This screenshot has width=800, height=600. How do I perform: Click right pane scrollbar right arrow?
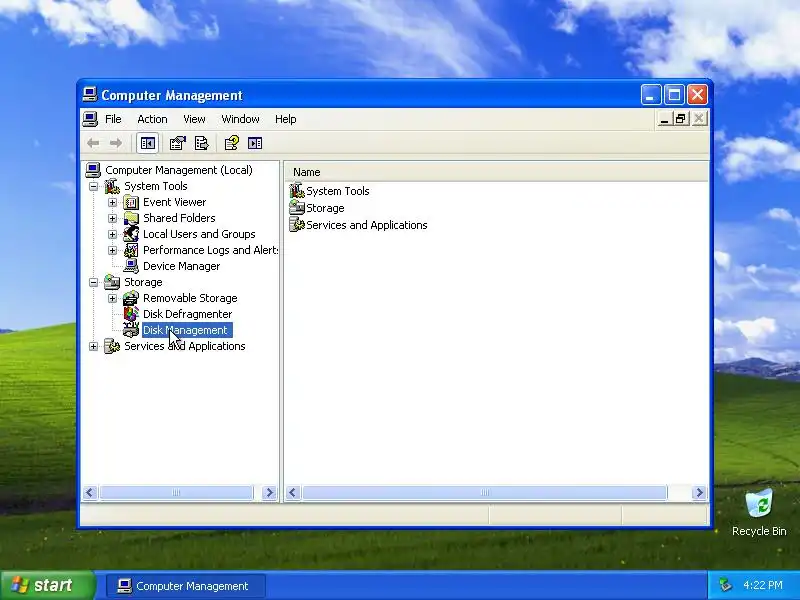[x=699, y=493]
